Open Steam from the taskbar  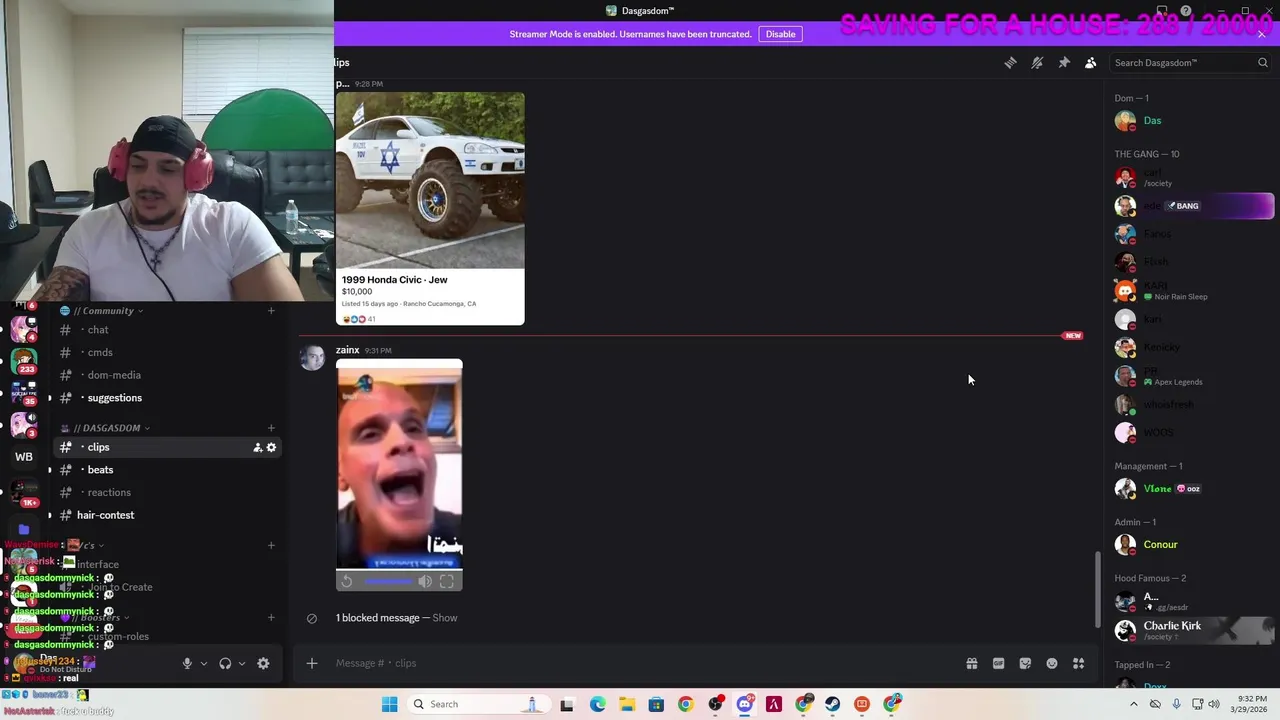tap(832, 704)
